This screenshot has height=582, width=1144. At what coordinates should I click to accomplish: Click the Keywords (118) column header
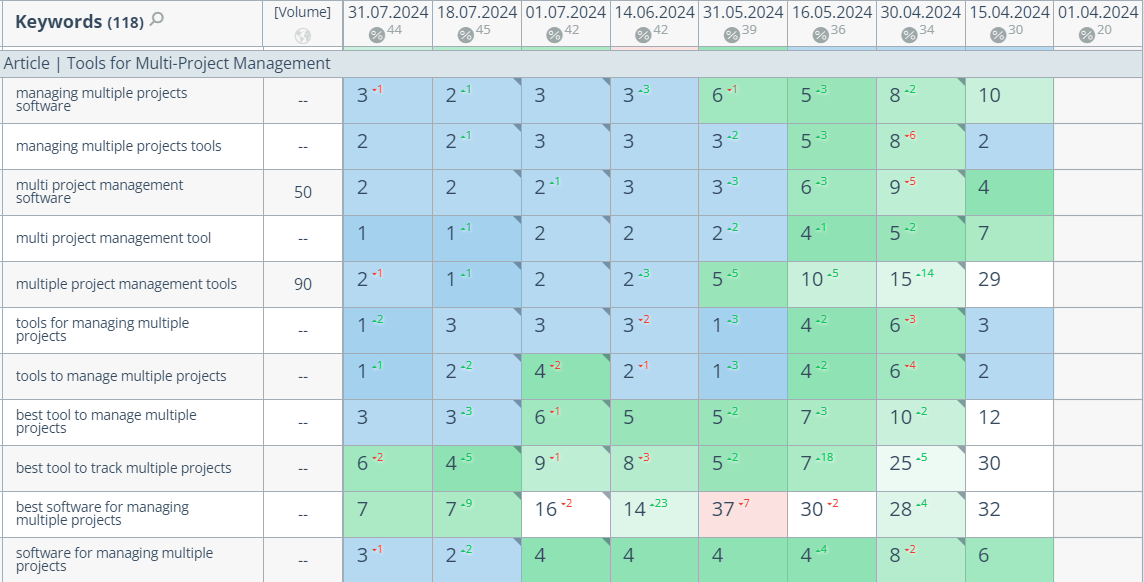tap(79, 21)
